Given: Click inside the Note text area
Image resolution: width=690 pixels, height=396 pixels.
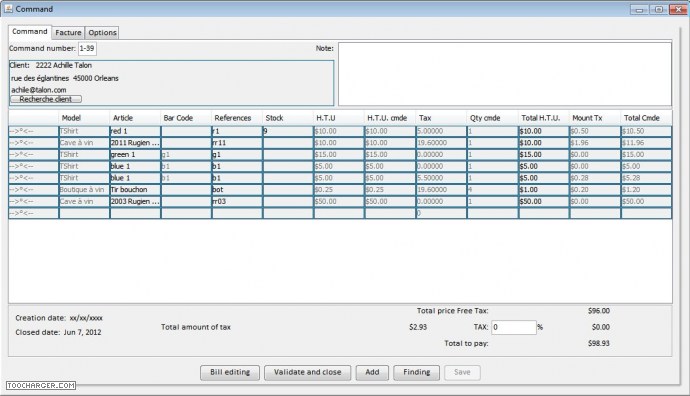Looking at the screenshot, I should pyautogui.click(x=505, y=74).
